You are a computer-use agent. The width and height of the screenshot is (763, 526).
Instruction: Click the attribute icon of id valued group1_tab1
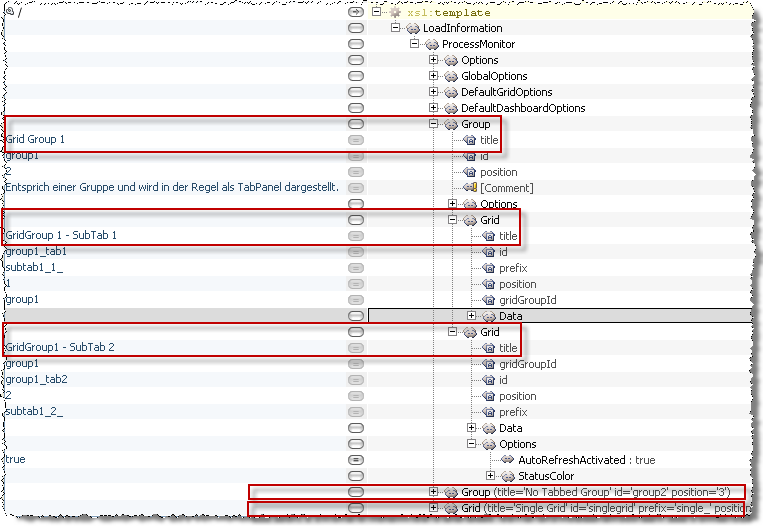click(x=489, y=252)
